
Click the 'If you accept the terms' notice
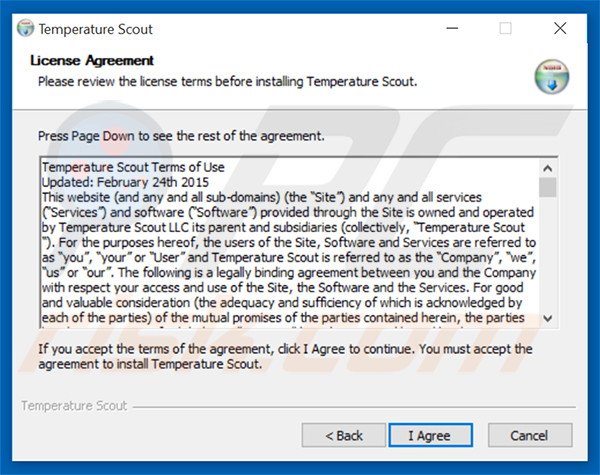285,356
